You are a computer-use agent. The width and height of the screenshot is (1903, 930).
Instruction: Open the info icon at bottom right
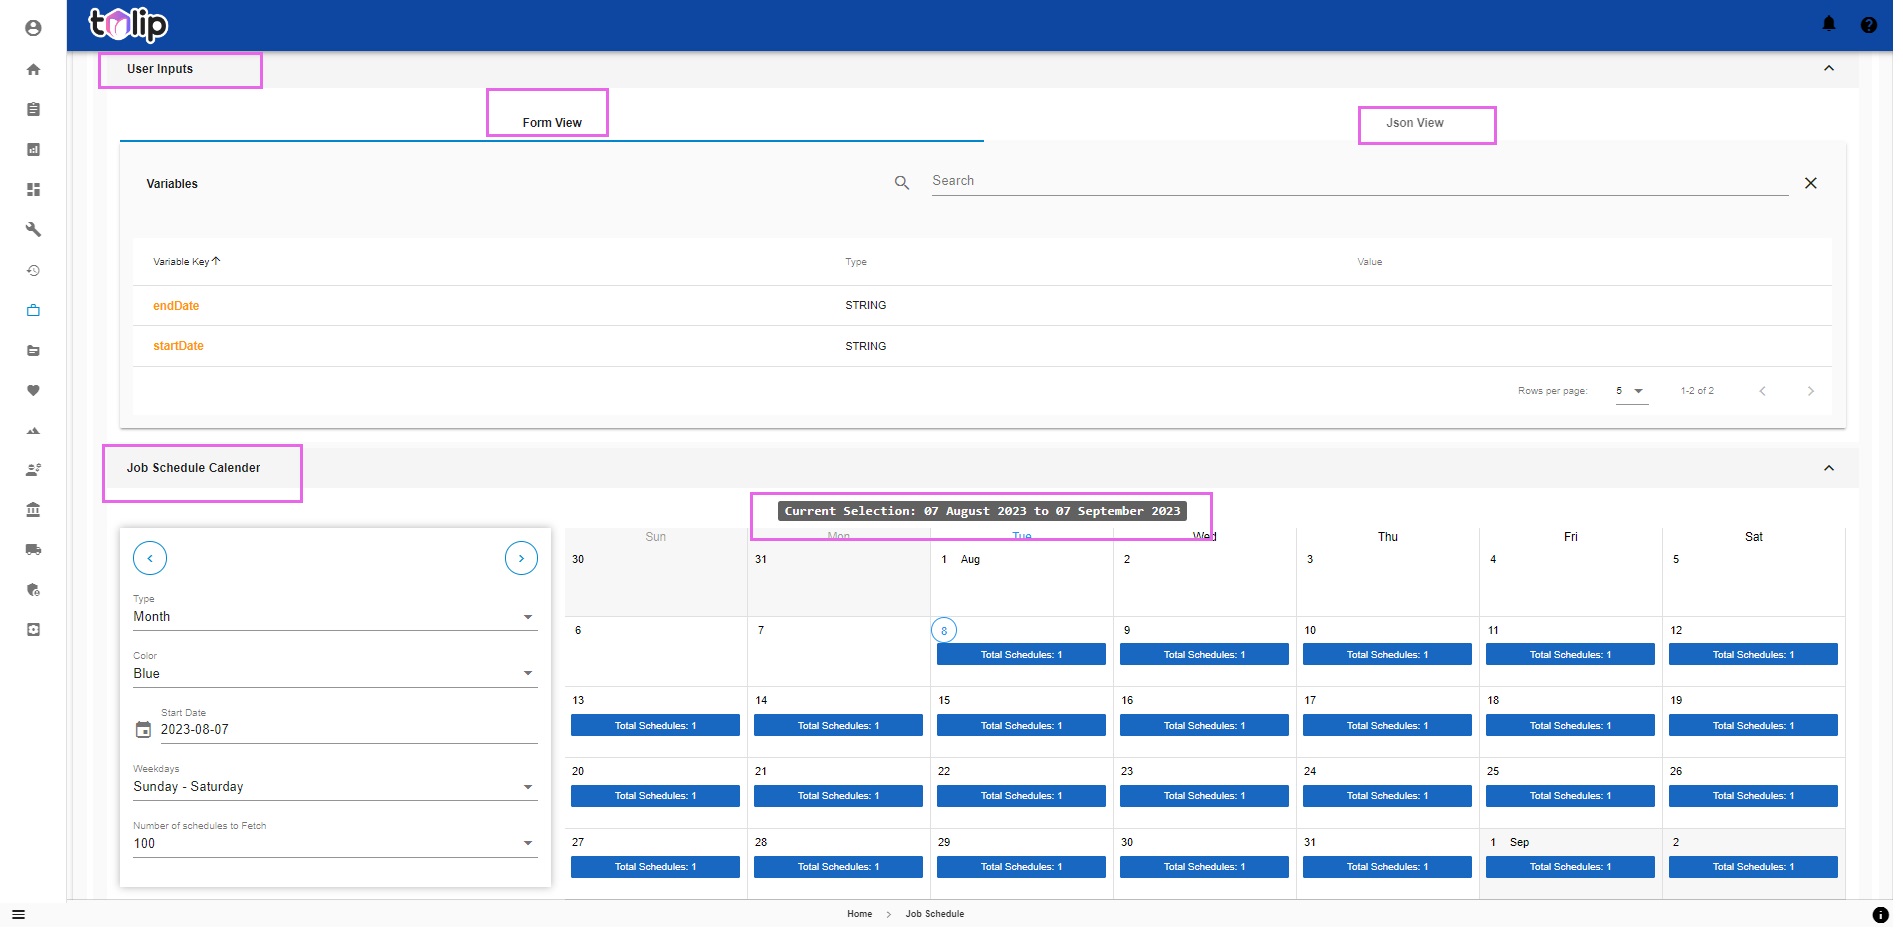1880,914
